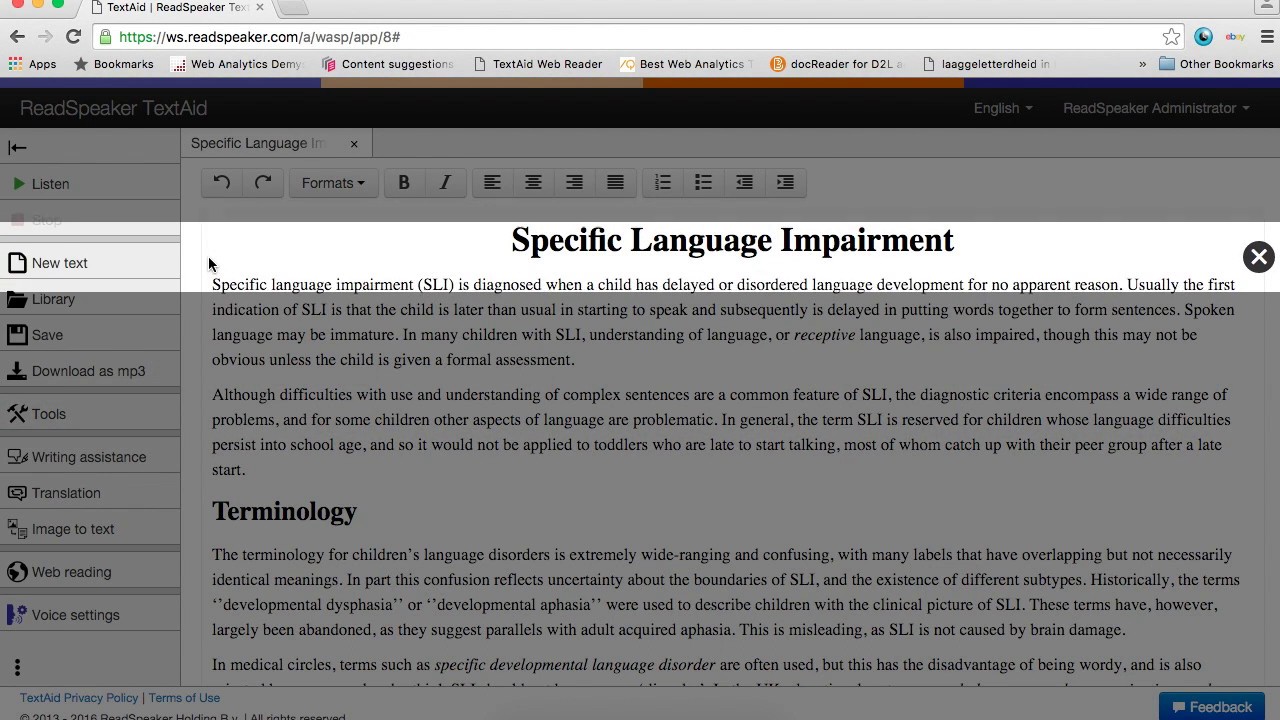Toggle italic formatting
The width and height of the screenshot is (1280, 720).
point(445,183)
